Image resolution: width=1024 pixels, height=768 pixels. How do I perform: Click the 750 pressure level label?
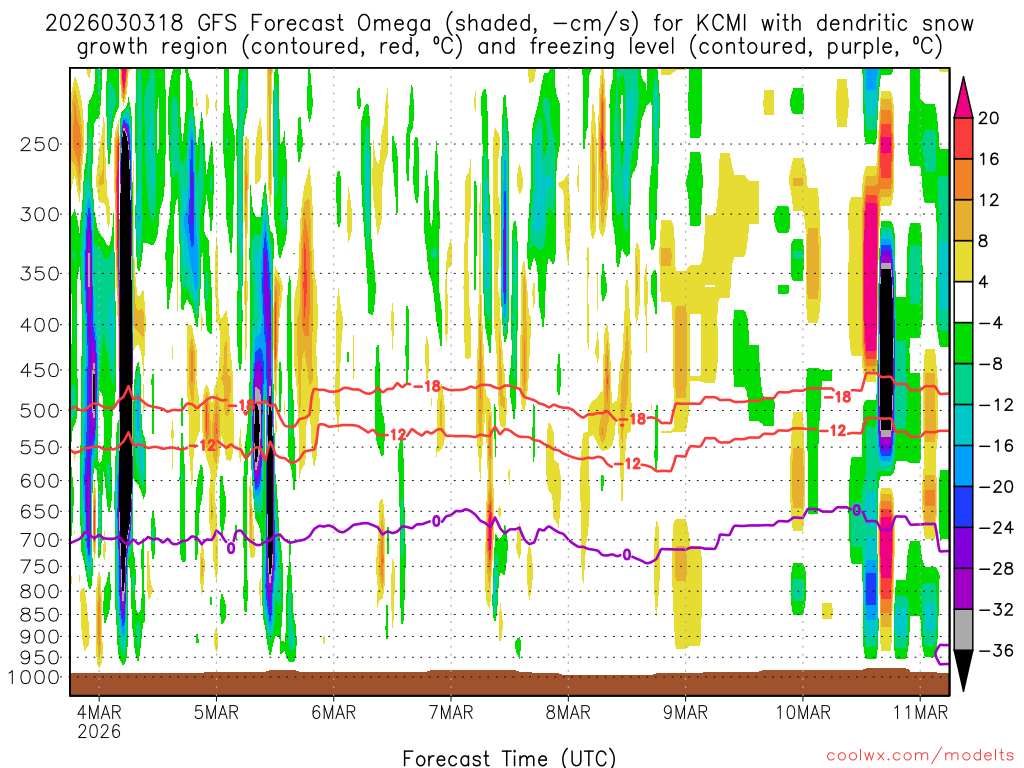[40, 567]
